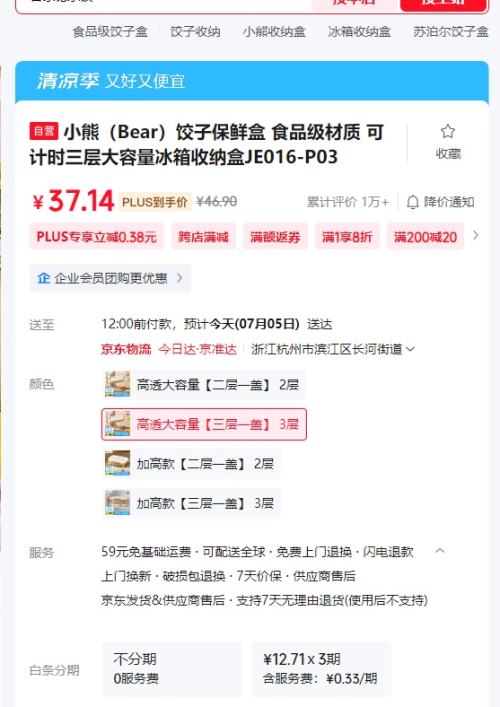Collapse the 服务 details with up chevron
The width and height of the screenshot is (500, 707).
(440, 551)
